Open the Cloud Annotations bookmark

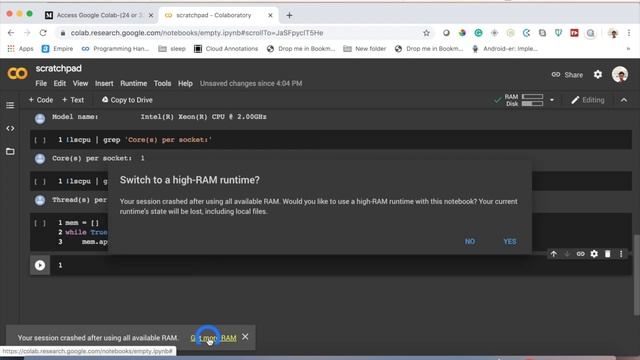[226, 49]
